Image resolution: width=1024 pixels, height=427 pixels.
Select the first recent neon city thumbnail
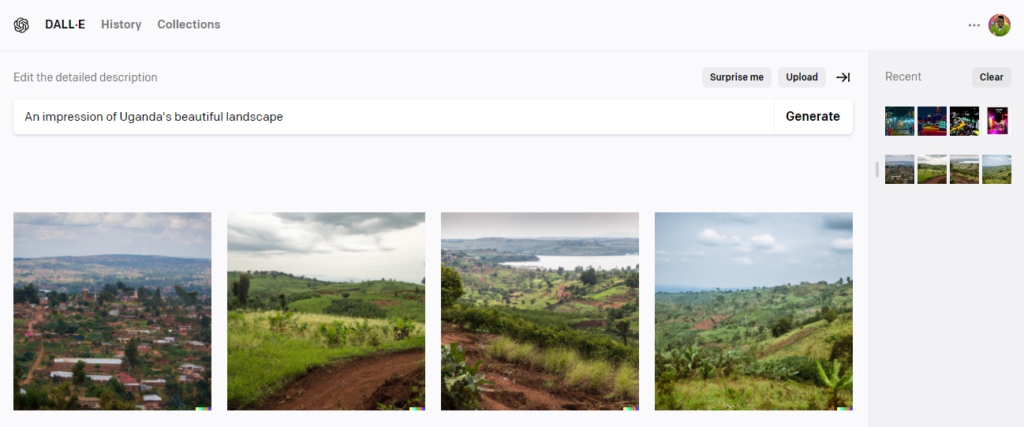(x=899, y=121)
